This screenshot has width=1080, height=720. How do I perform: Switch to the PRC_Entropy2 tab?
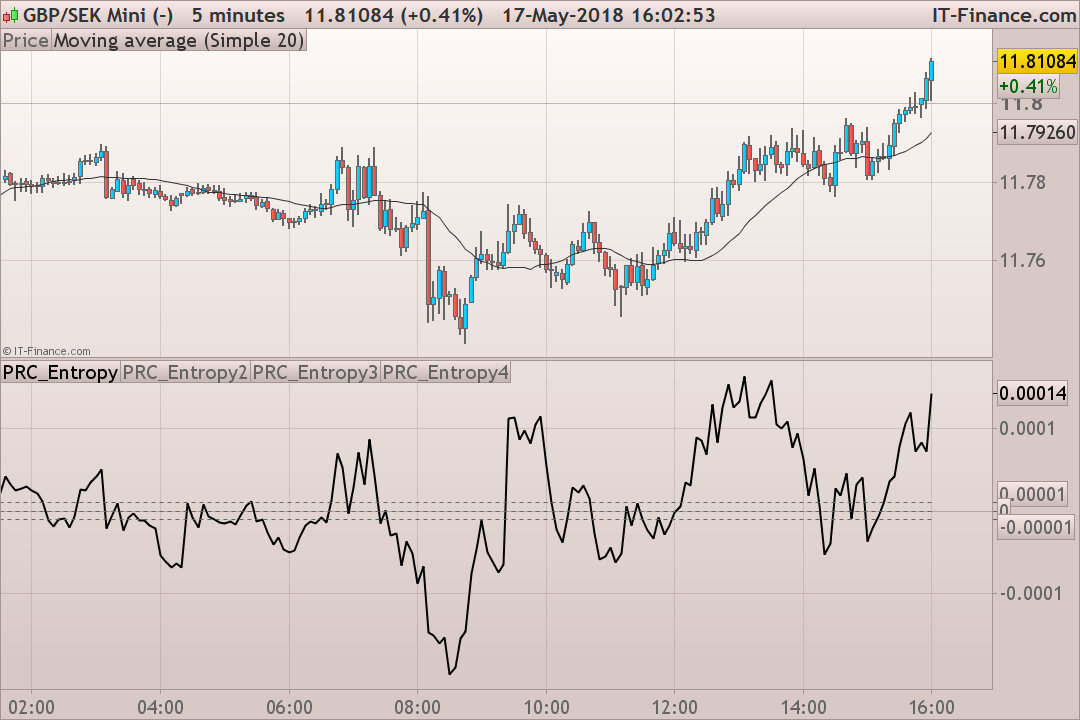(x=185, y=373)
